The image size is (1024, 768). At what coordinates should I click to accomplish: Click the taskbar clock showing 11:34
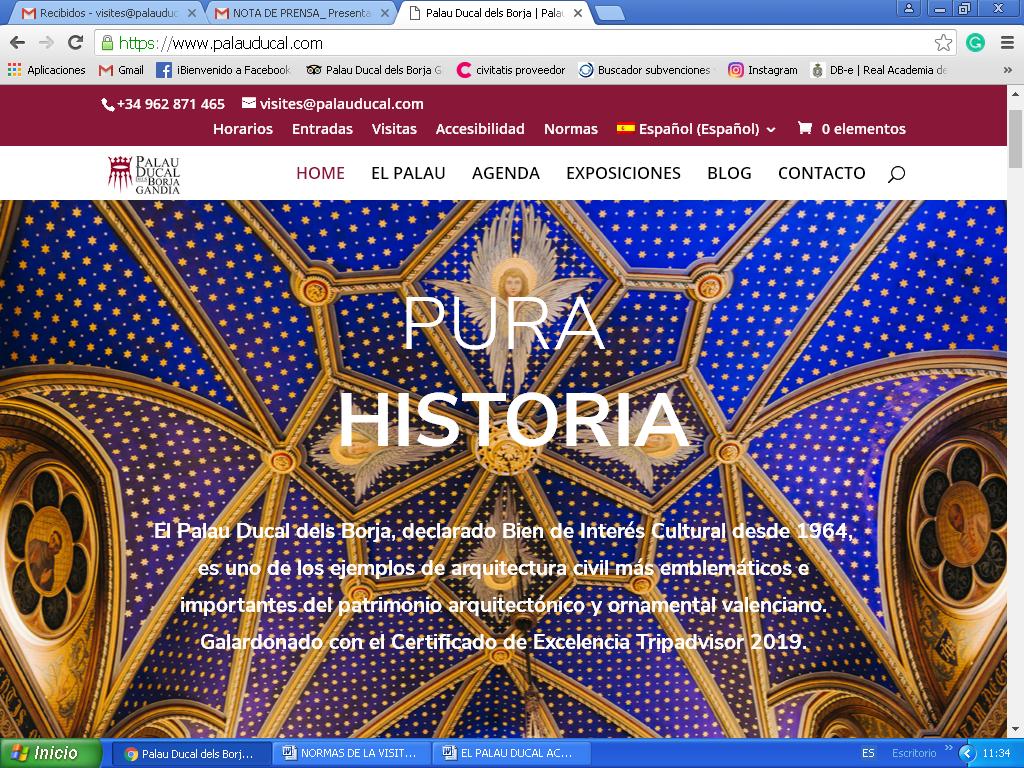coord(996,753)
